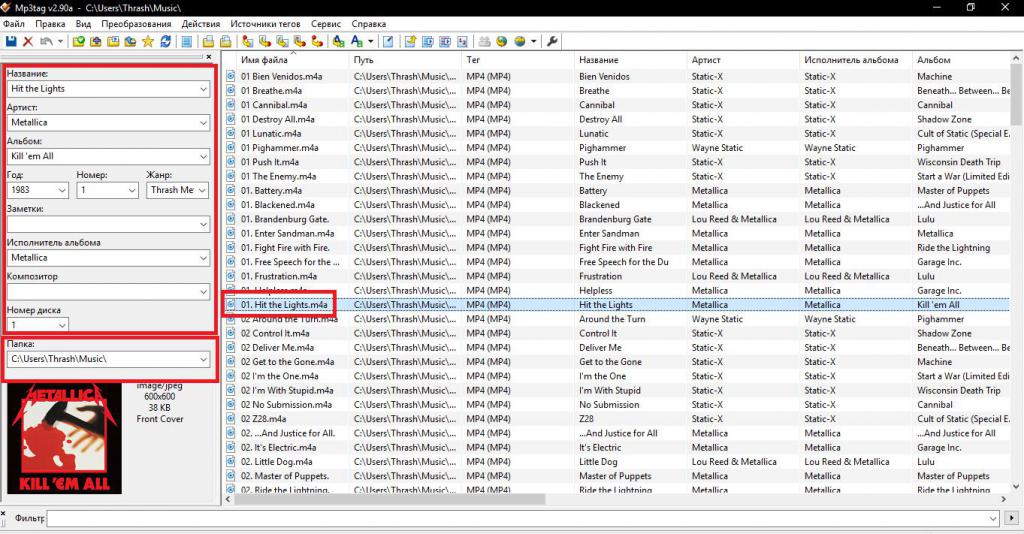This screenshot has width=1024, height=534.
Task: Click the scroll-down arrow of the file list
Action: [1016, 487]
